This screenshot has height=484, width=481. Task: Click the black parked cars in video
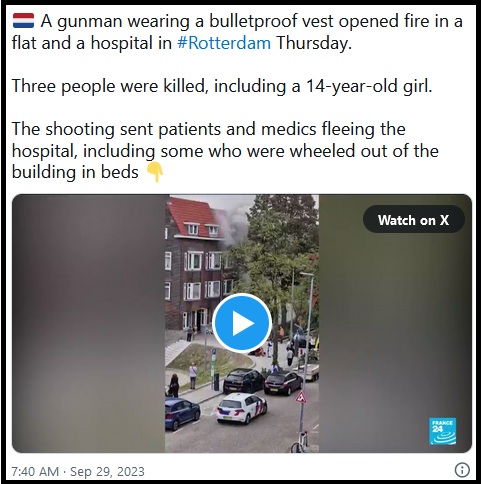coord(263,381)
